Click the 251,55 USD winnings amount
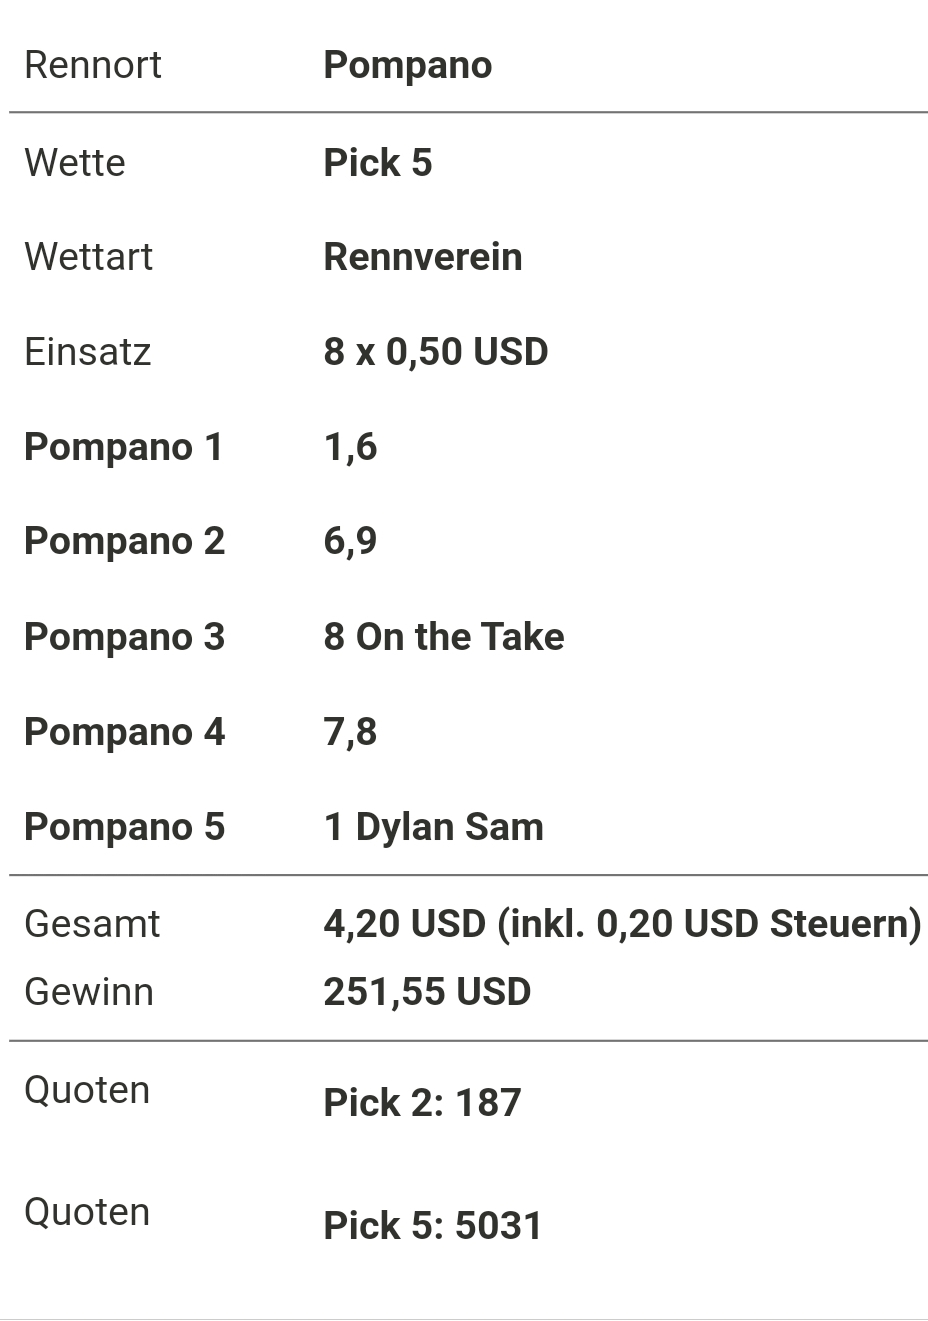The height and width of the screenshot is (1321, 928). [427, 992]
